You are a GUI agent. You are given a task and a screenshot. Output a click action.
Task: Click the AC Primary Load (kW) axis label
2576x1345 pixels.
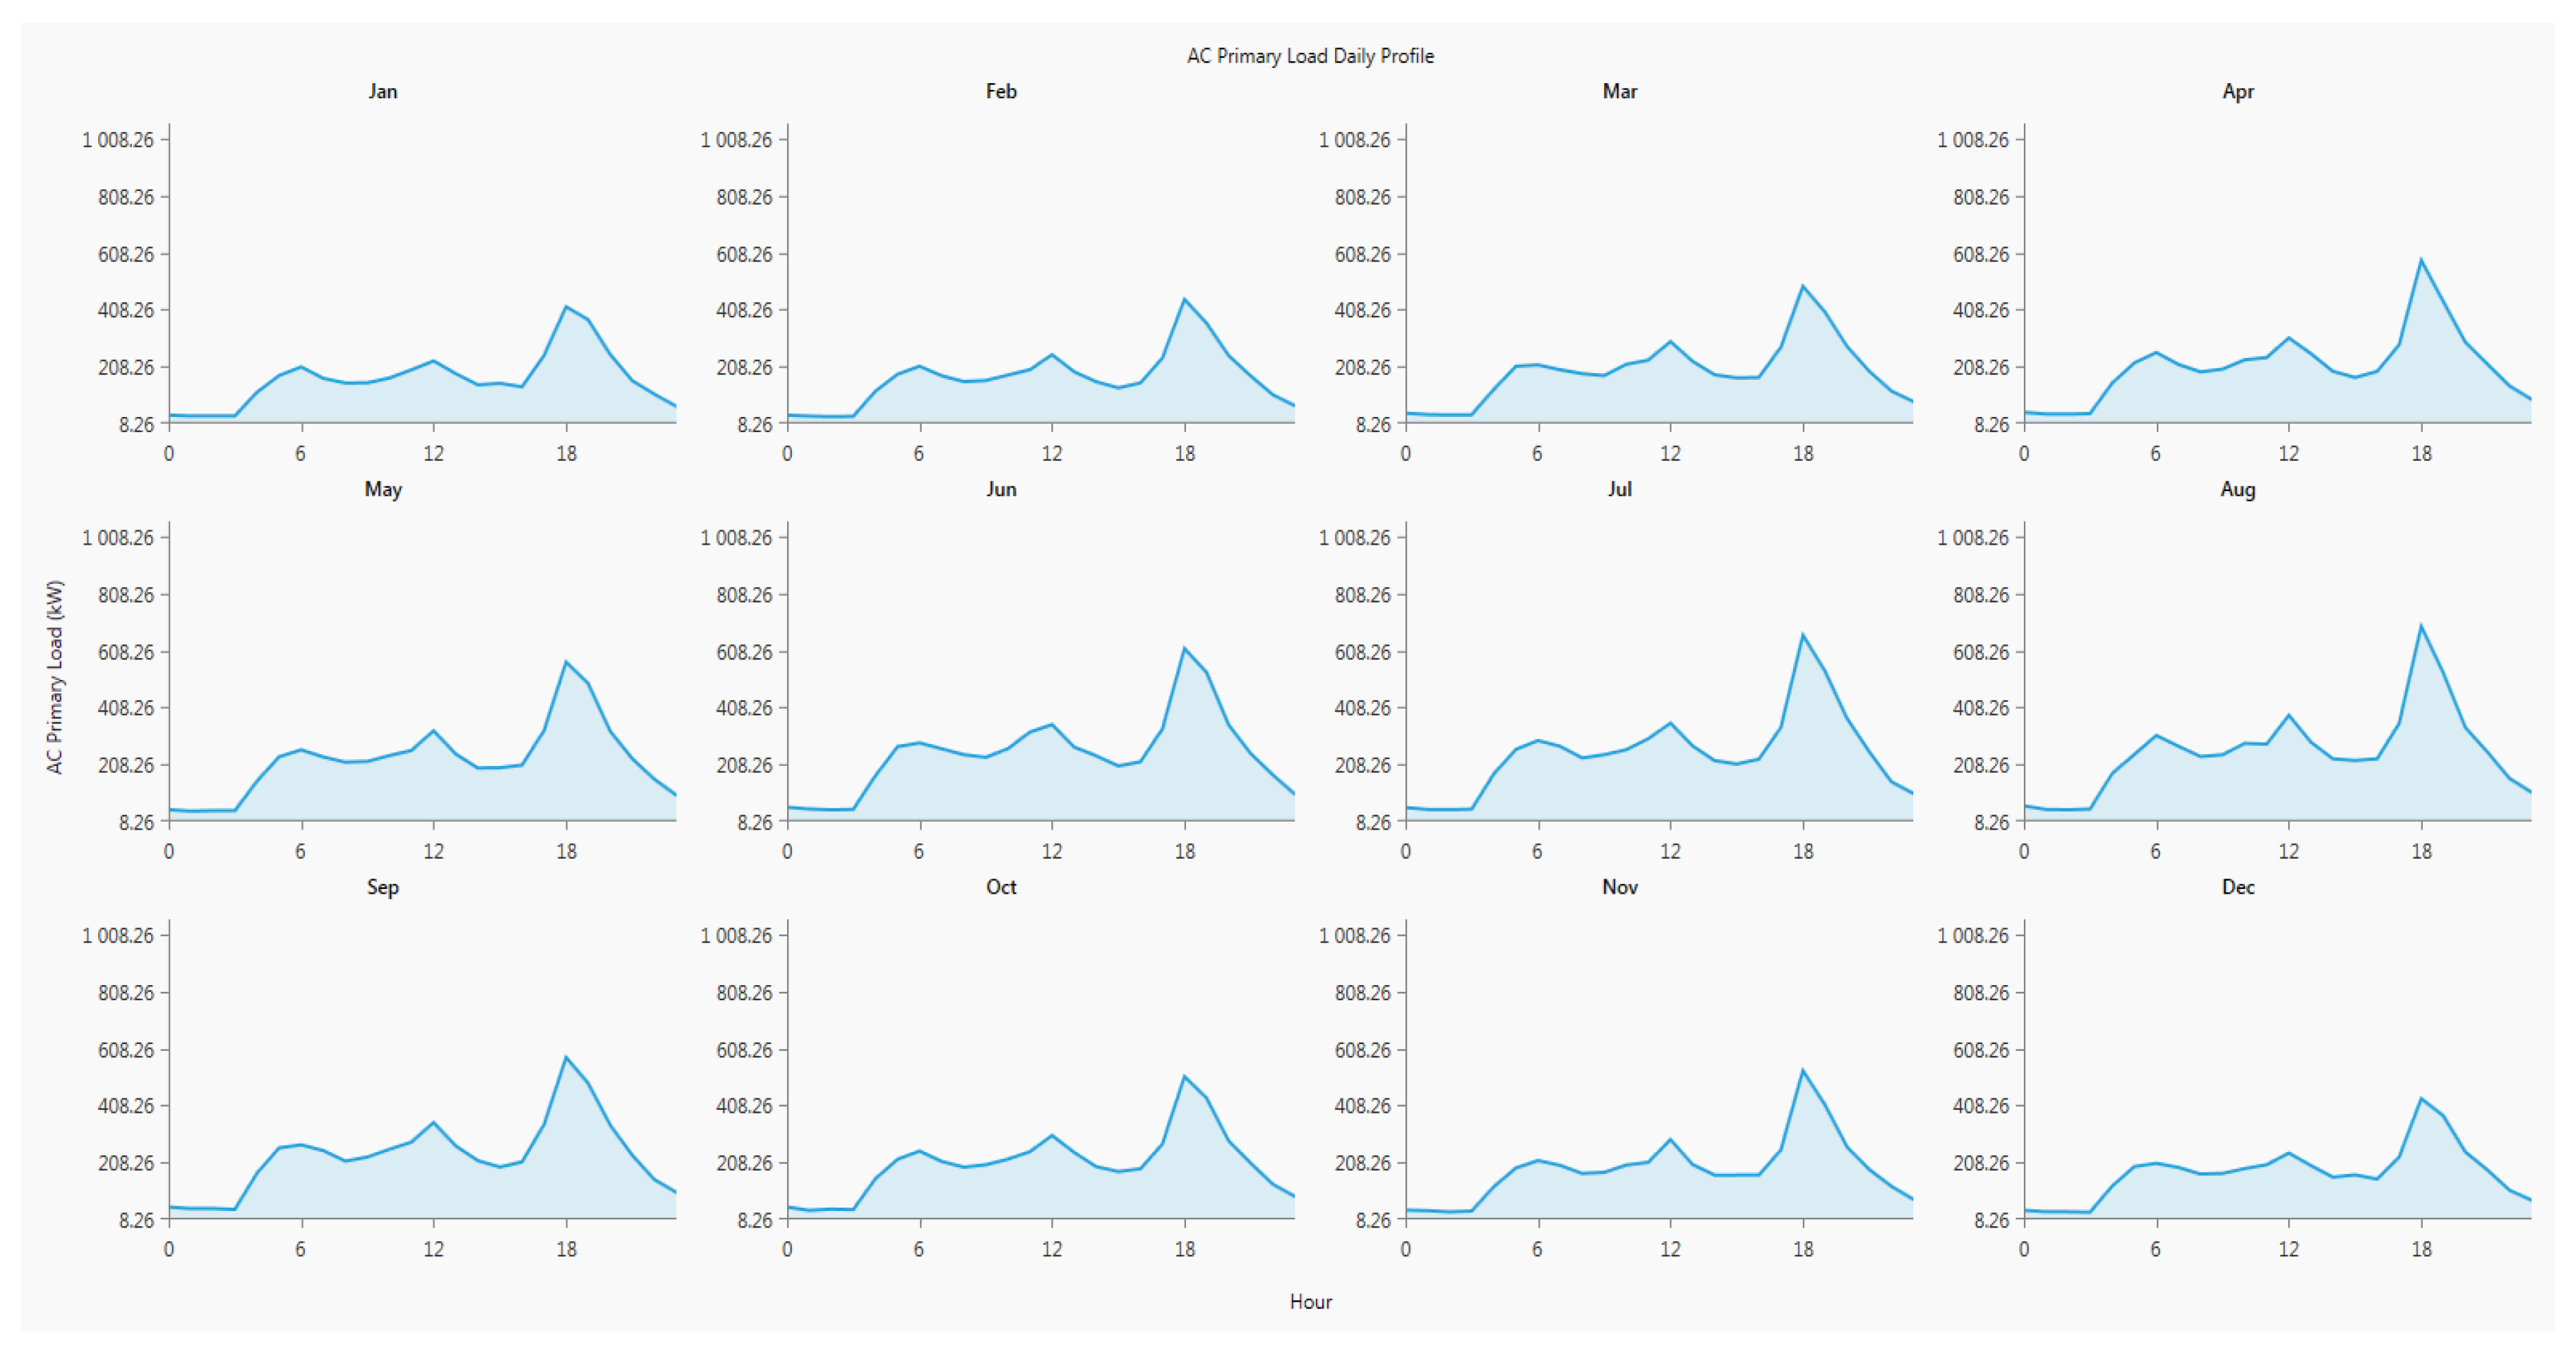click(55, 677)
